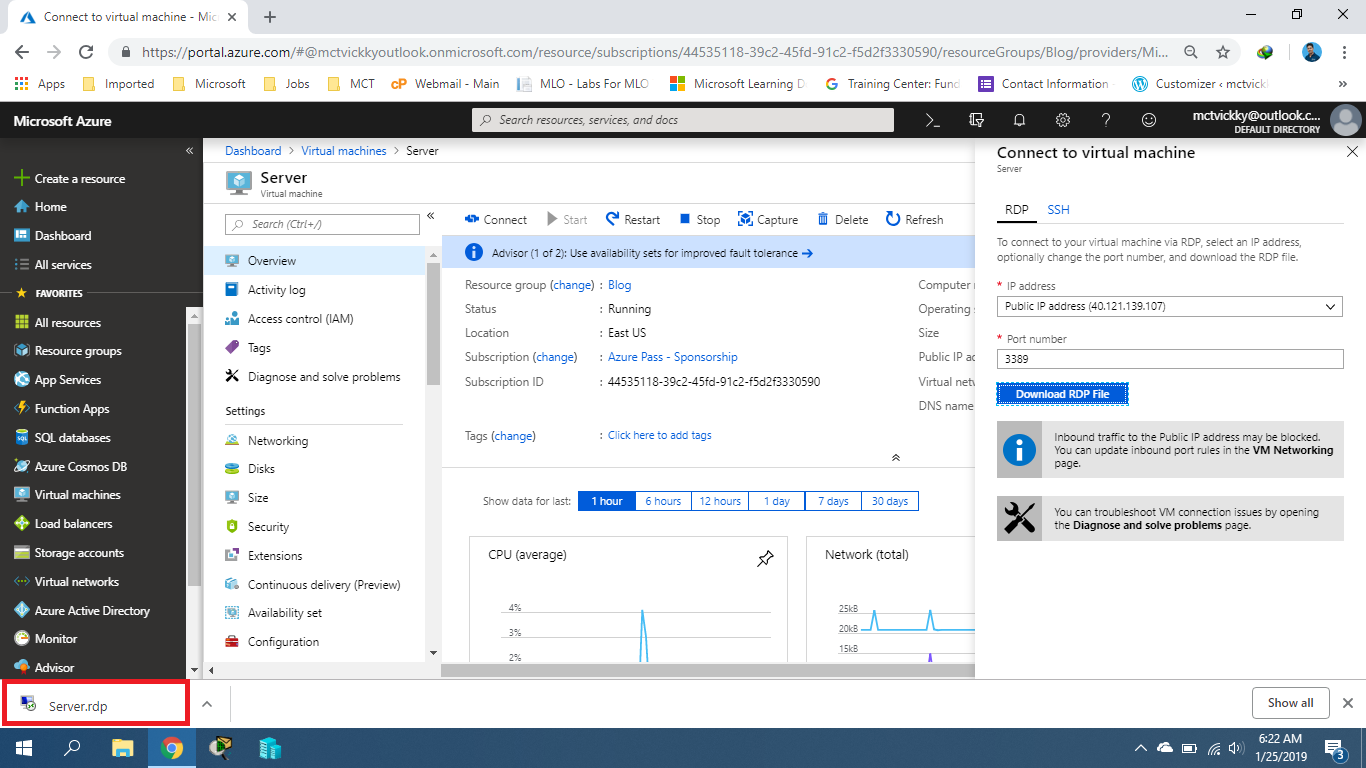Expand the Server.rdp download options arrow
1366x768 pixels.
point(207,704)
